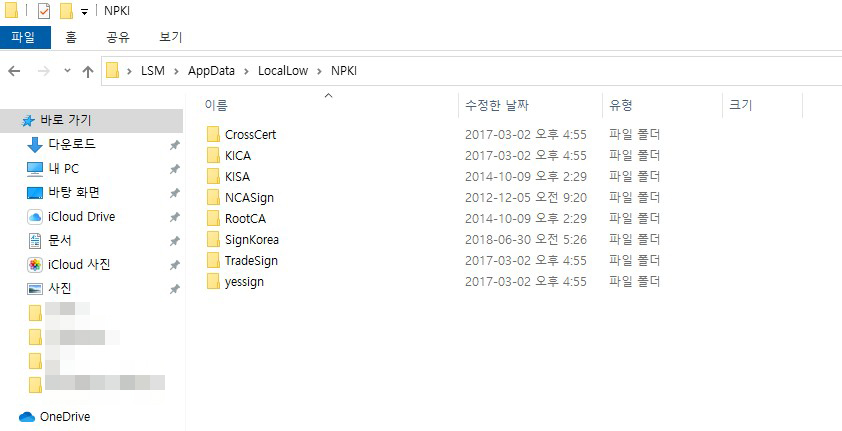842x431 pixels.
Task: Unpin 다운로드 using its pin icon
Action: 175,145
